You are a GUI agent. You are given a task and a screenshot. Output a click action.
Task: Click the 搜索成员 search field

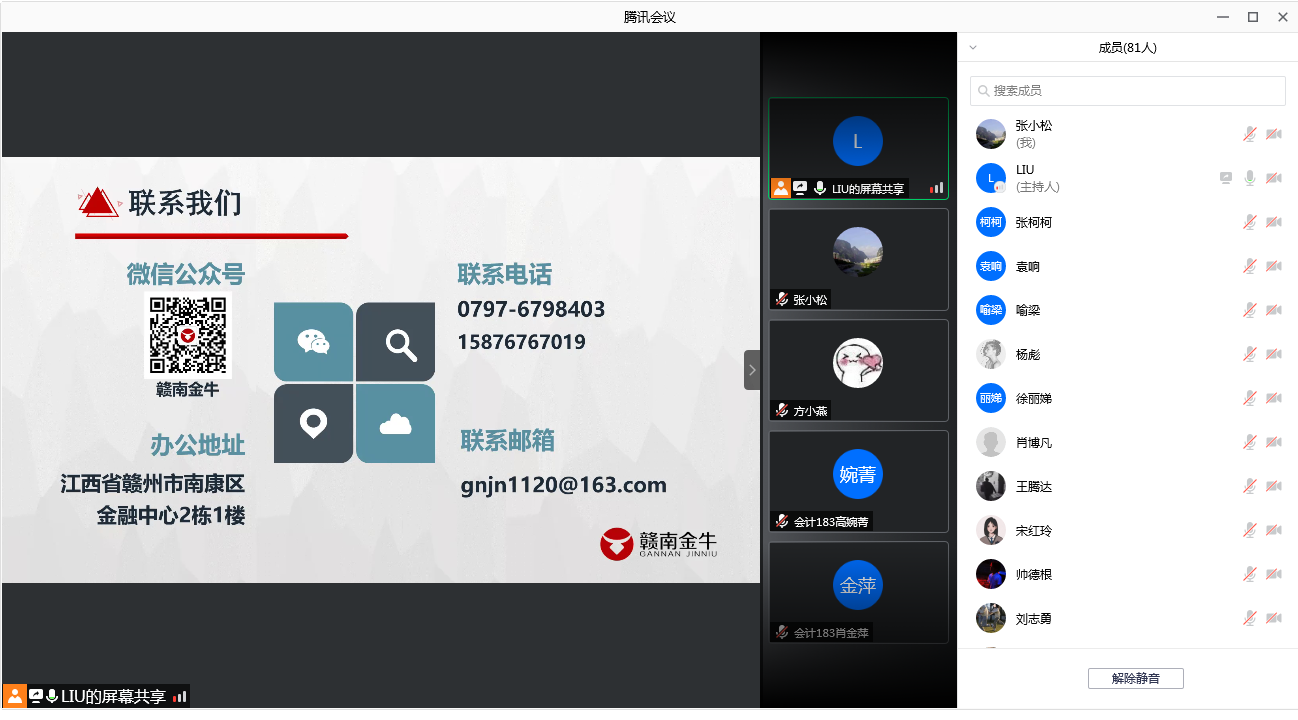(1128, 91)
